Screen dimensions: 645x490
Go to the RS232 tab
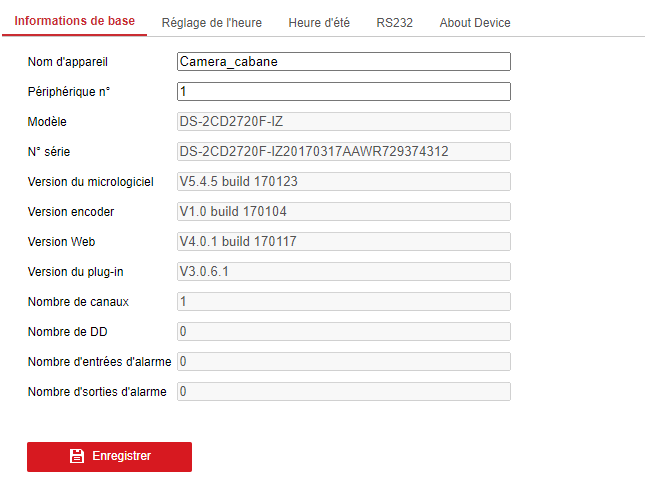[x=395, y=23]
